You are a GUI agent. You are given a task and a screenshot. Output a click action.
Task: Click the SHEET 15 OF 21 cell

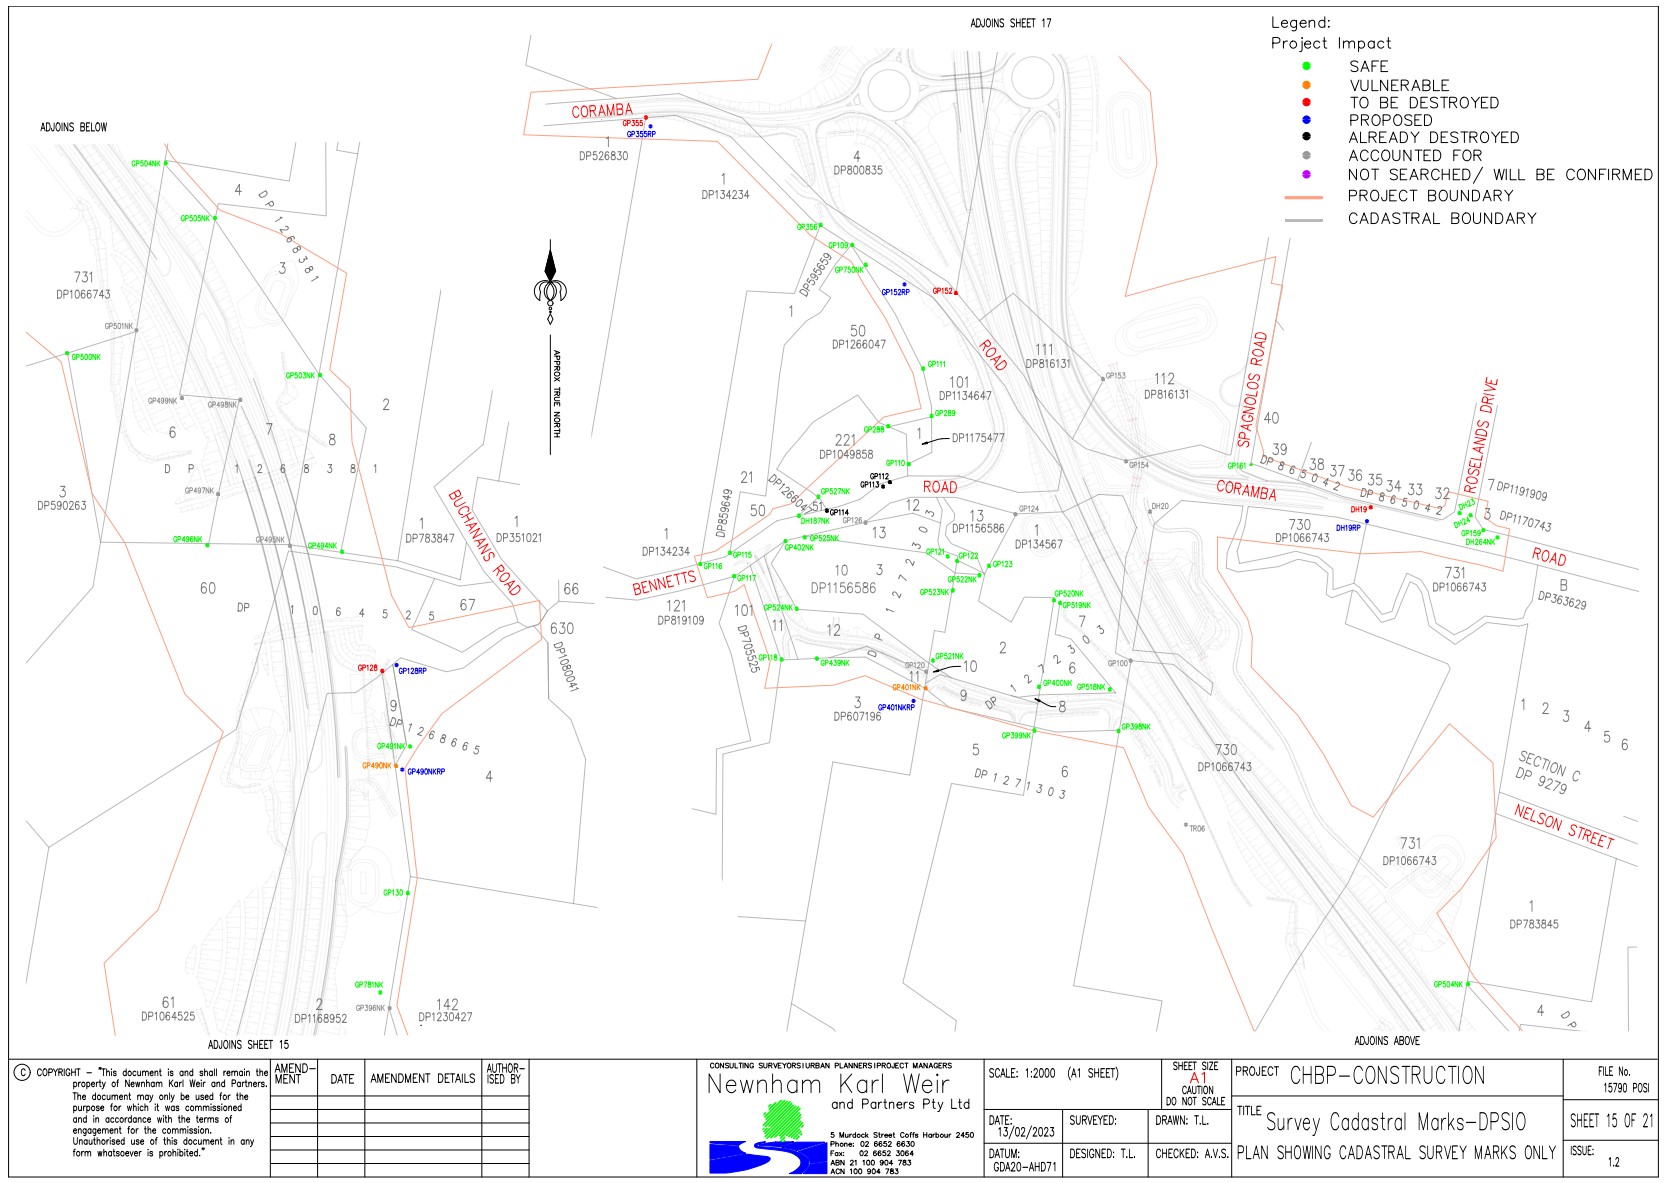pos(1610,1121)
